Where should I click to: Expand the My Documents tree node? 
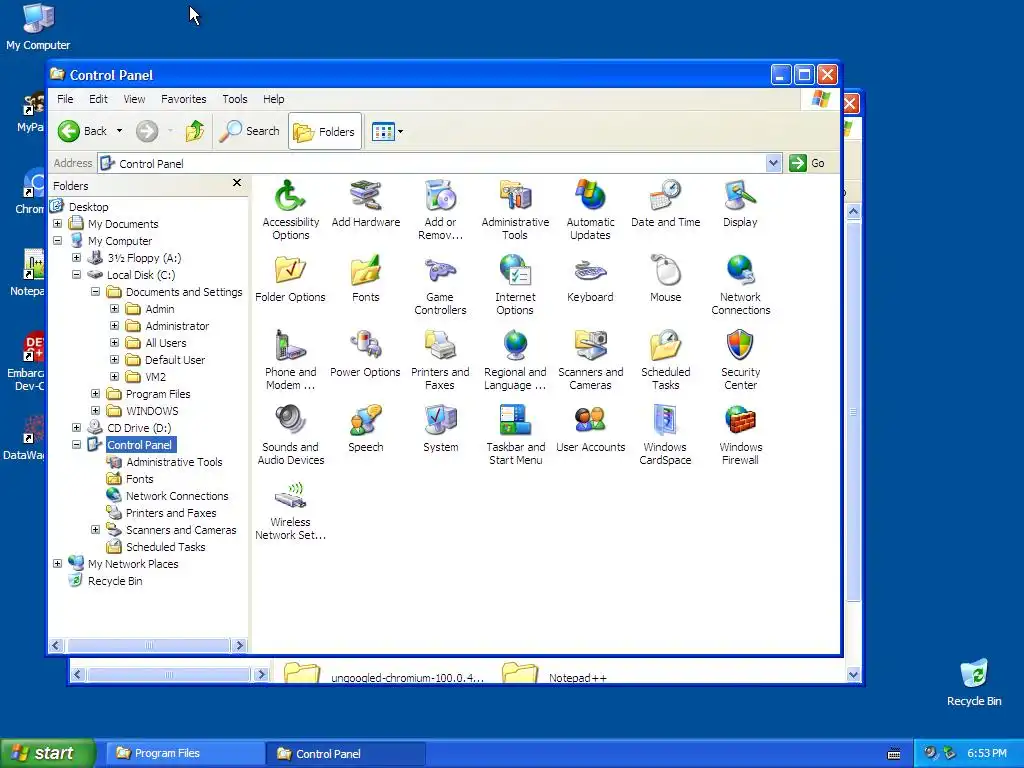tap(57, 223)
